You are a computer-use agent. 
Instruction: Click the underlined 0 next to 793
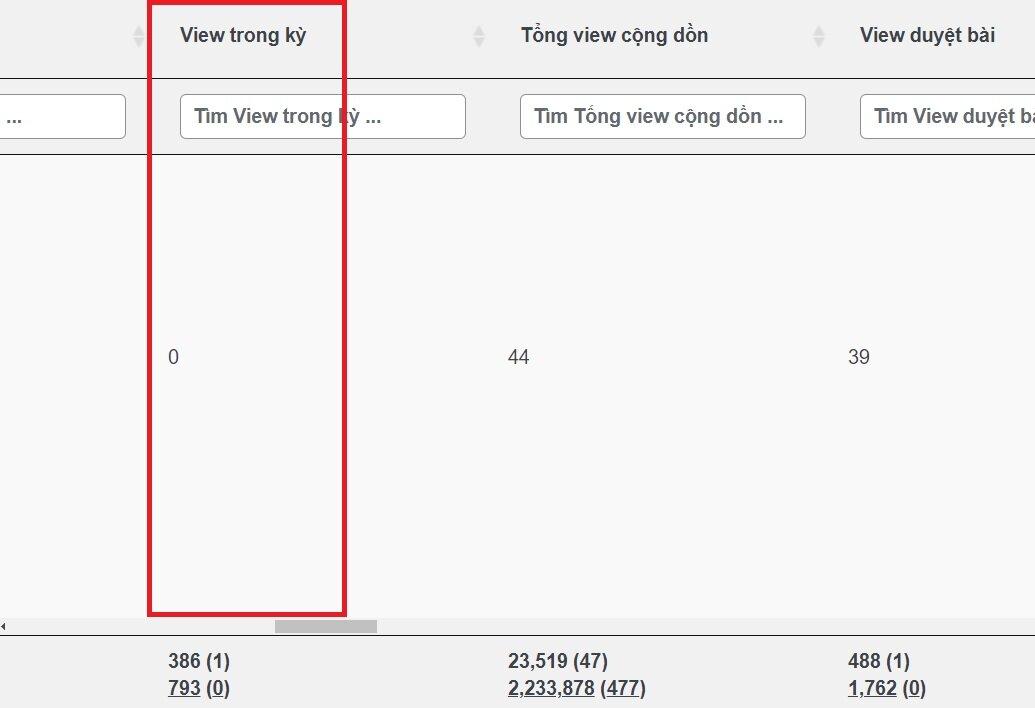coord(218,687)
